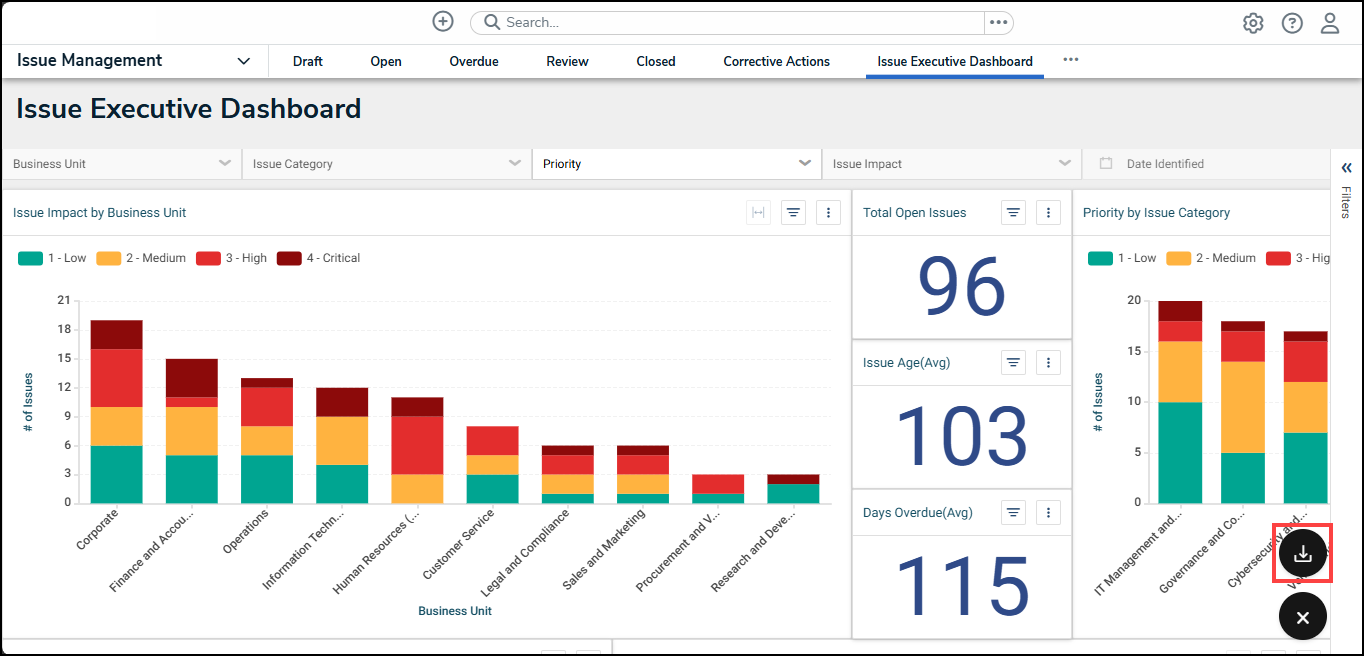Open more options on Issue Age(Avg)
The image size is (1364, 656).
1048,362
